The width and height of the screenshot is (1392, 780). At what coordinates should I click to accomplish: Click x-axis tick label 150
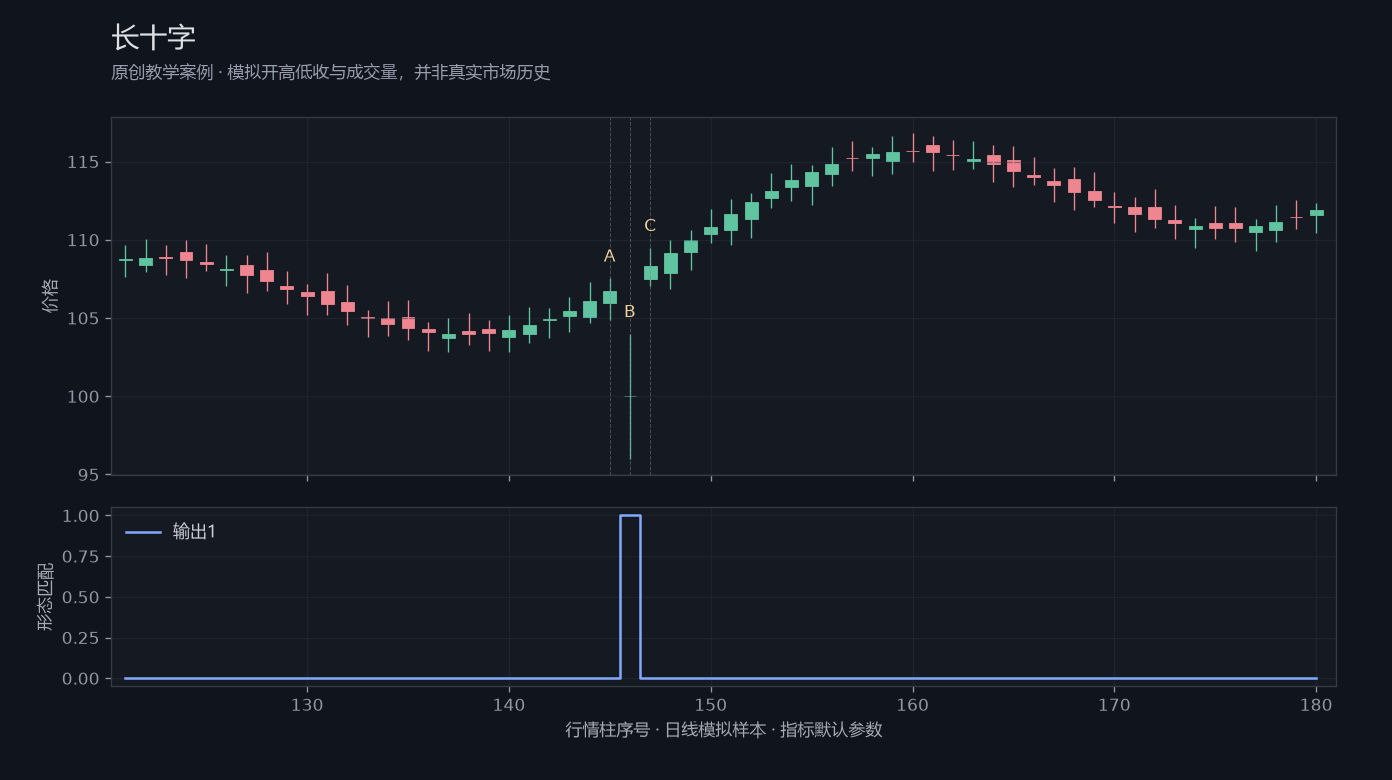711,704
